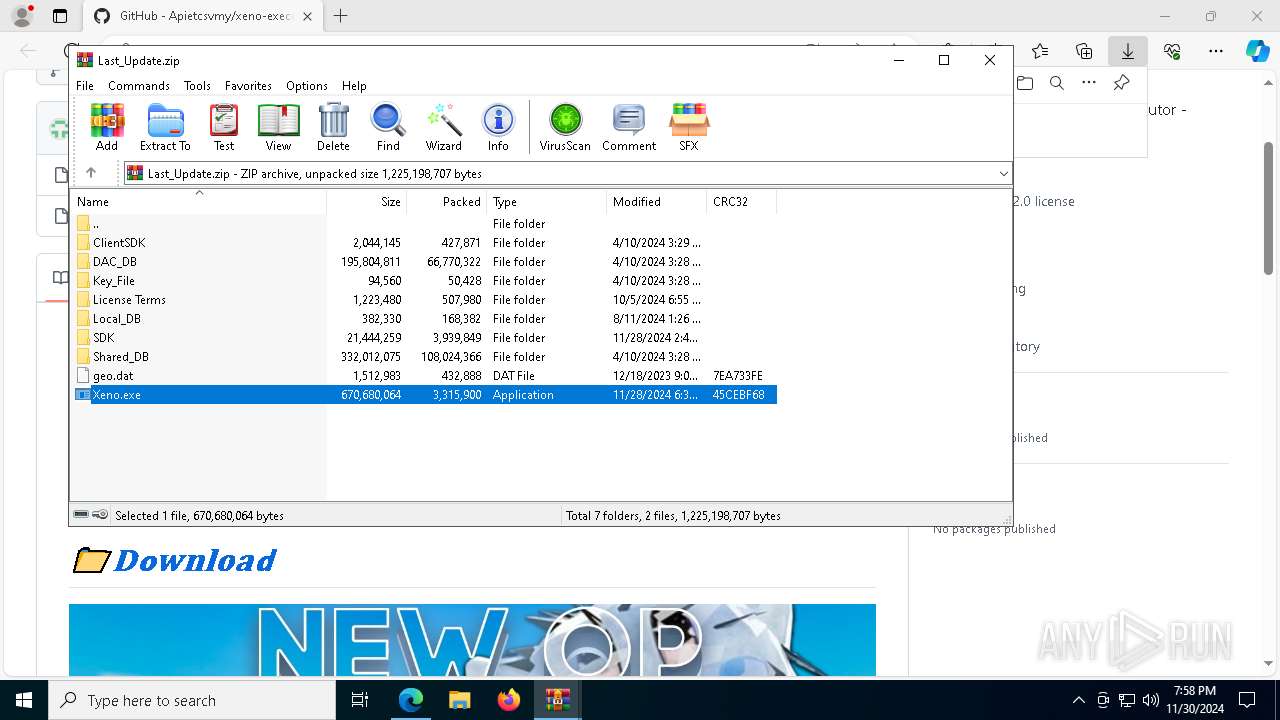Click the search icon in downloads panel
Screen dimensions: 1280x720
(x=1057, y=83)
